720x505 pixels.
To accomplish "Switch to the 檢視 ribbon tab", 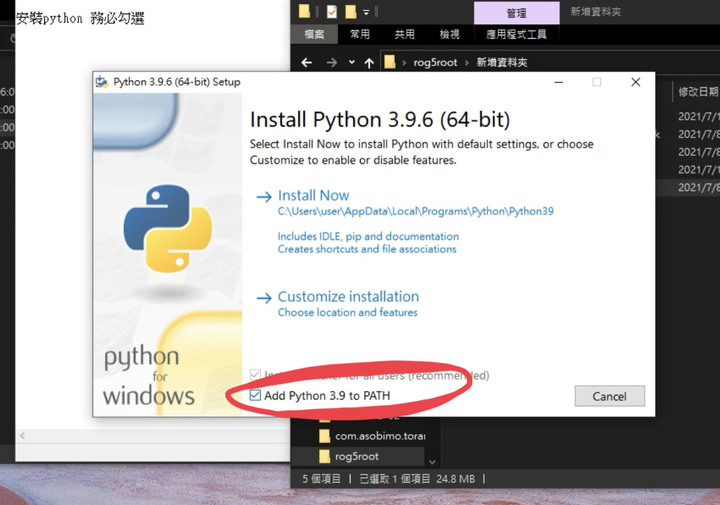I will [449, 34].
